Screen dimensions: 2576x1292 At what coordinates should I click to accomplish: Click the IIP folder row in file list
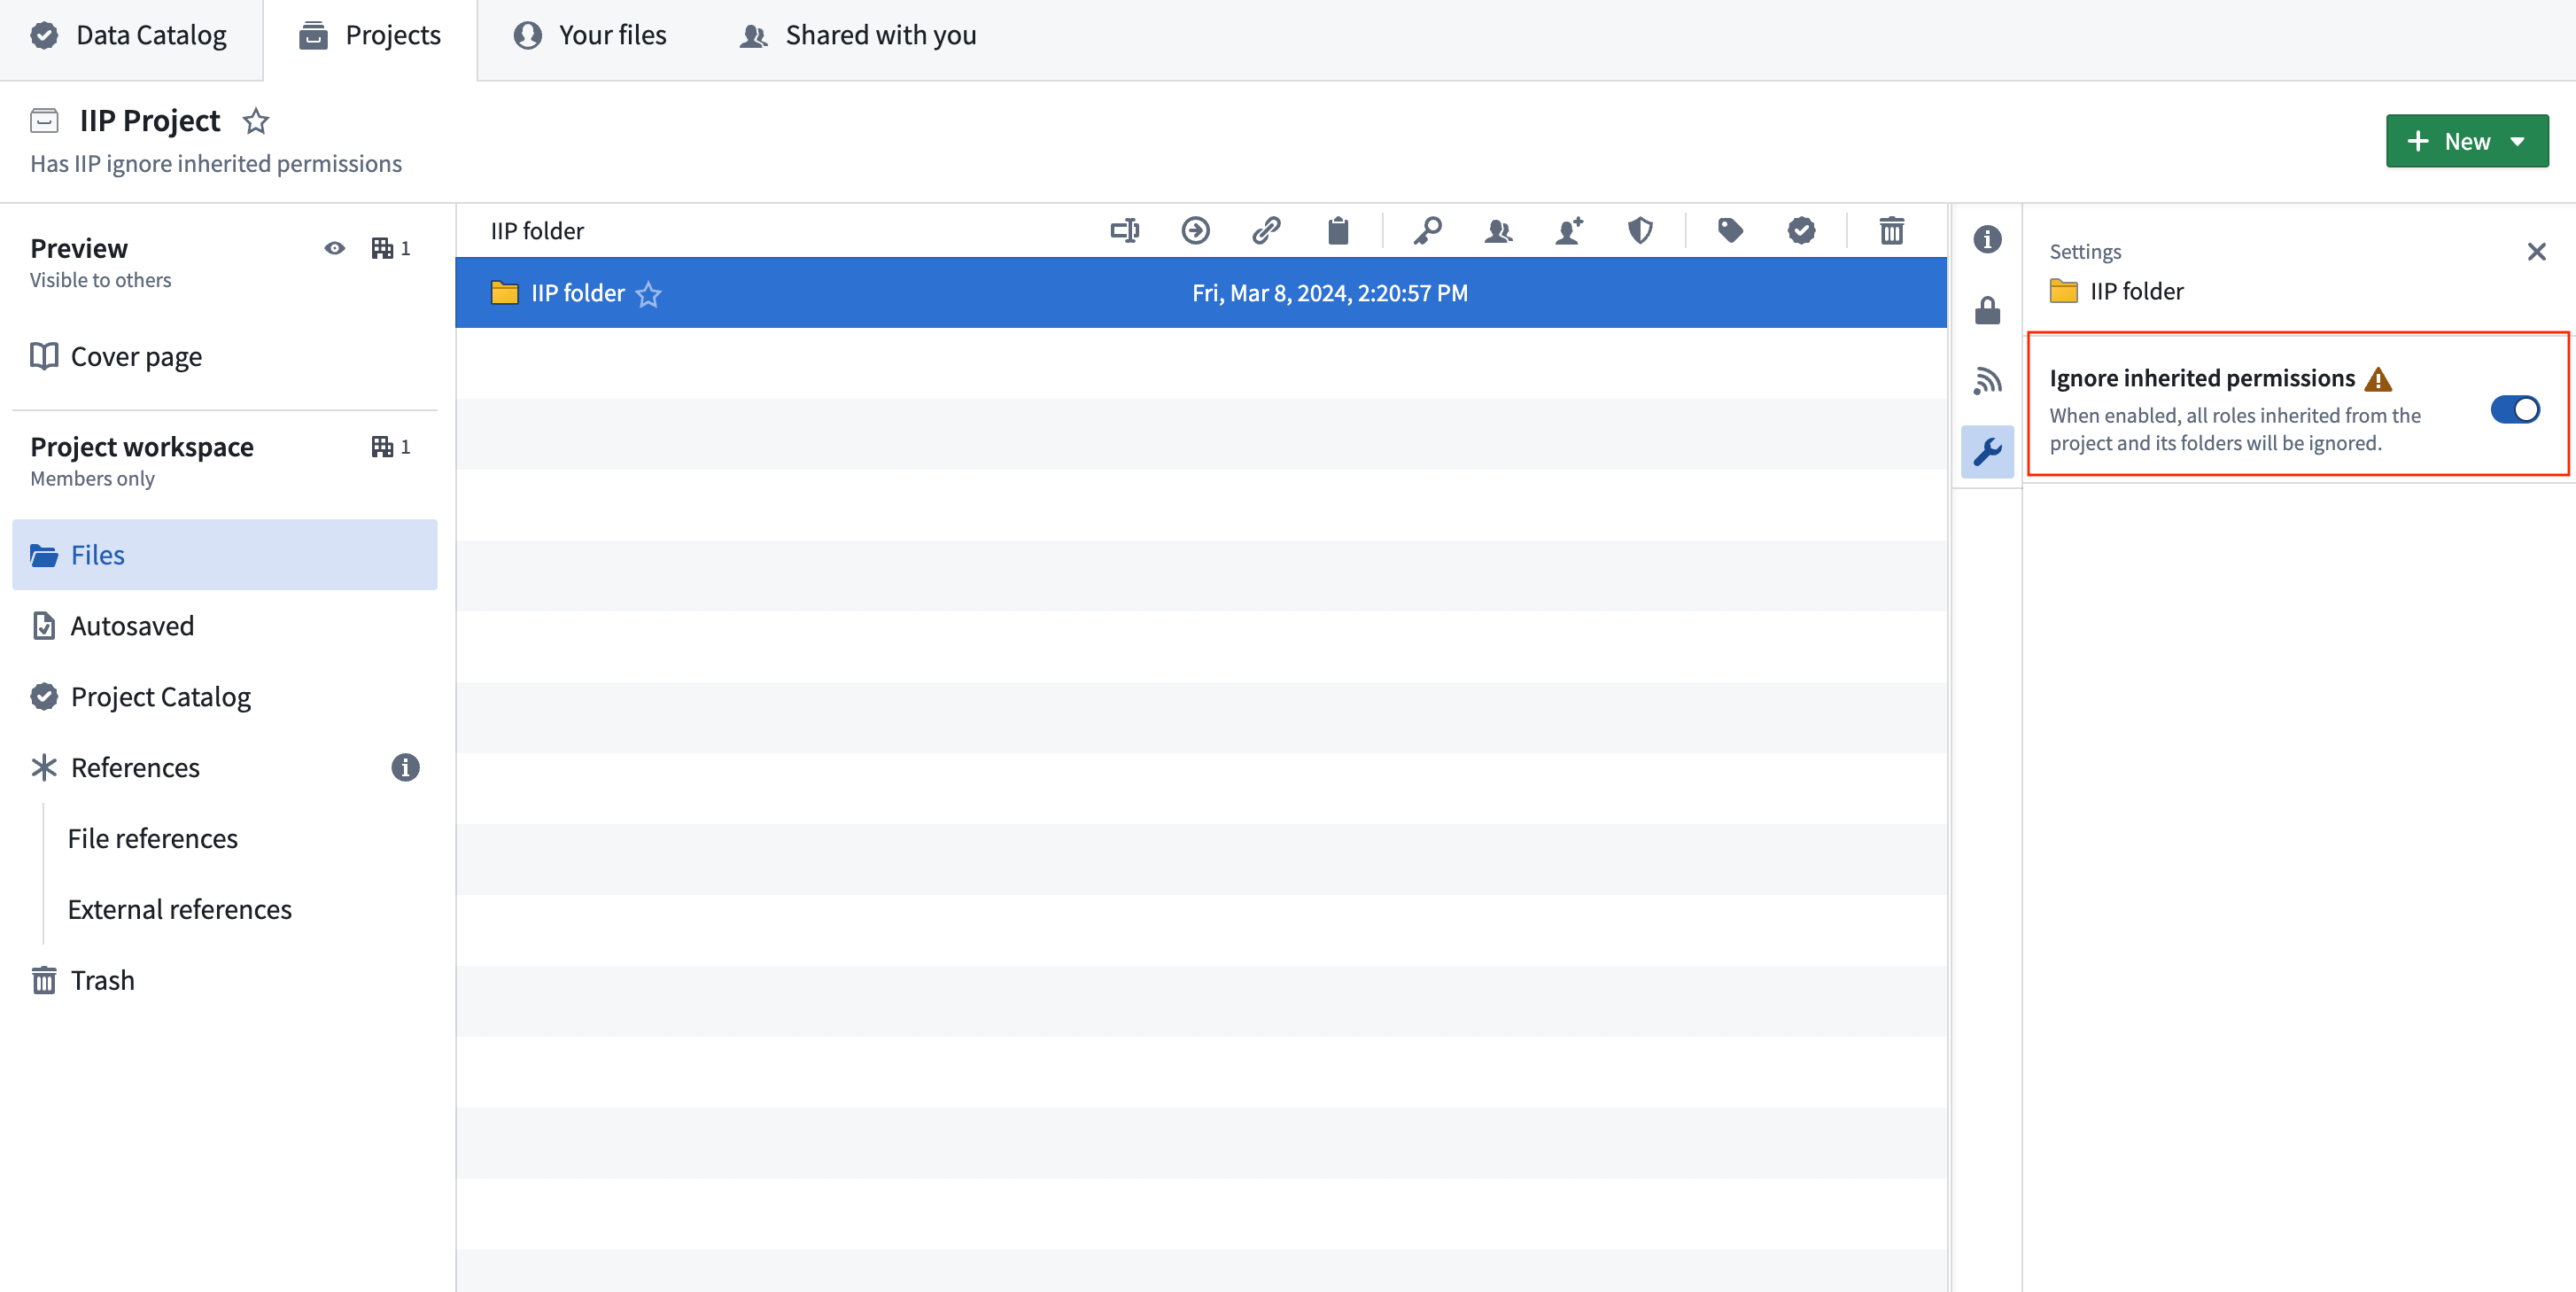[x=1200, y=292]
